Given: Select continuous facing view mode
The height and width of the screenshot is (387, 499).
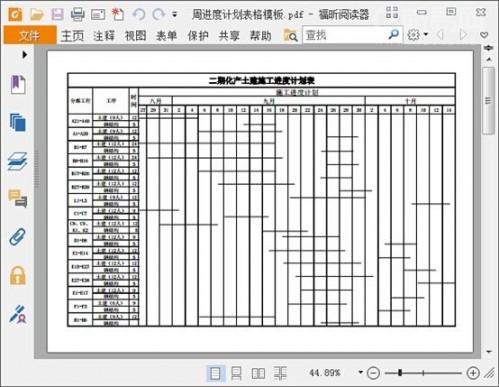Looking at the screenshot, I should [x=280, y=373].
